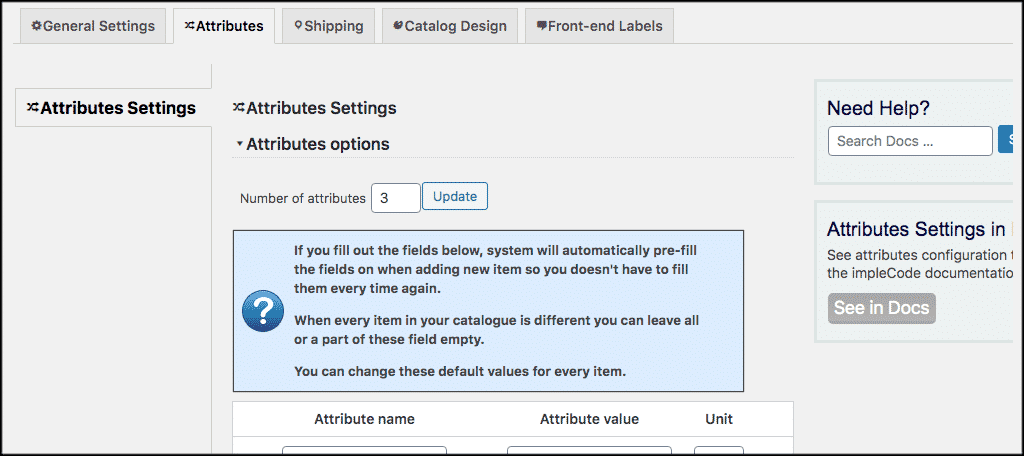Viewport: 1024px width, 456px height.
Task: Click the Need Help? heading
Action: click(x=878, y=108)
